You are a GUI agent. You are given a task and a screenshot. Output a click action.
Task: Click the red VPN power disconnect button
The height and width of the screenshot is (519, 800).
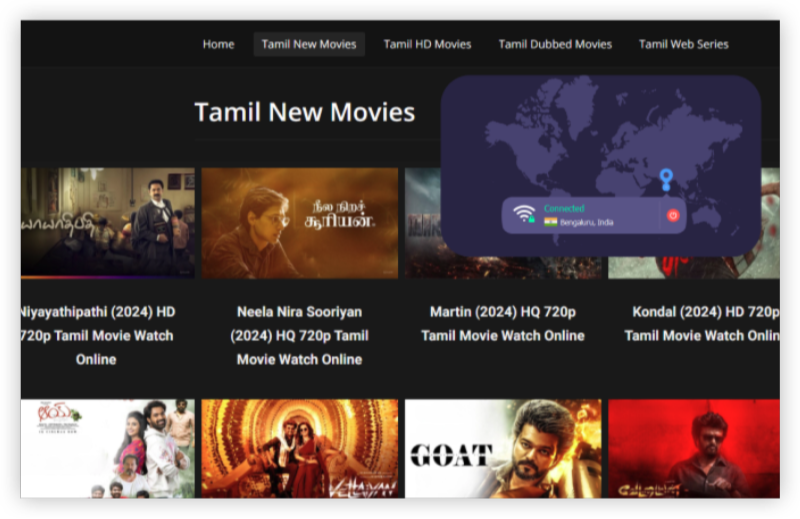[x=673, y=215]
